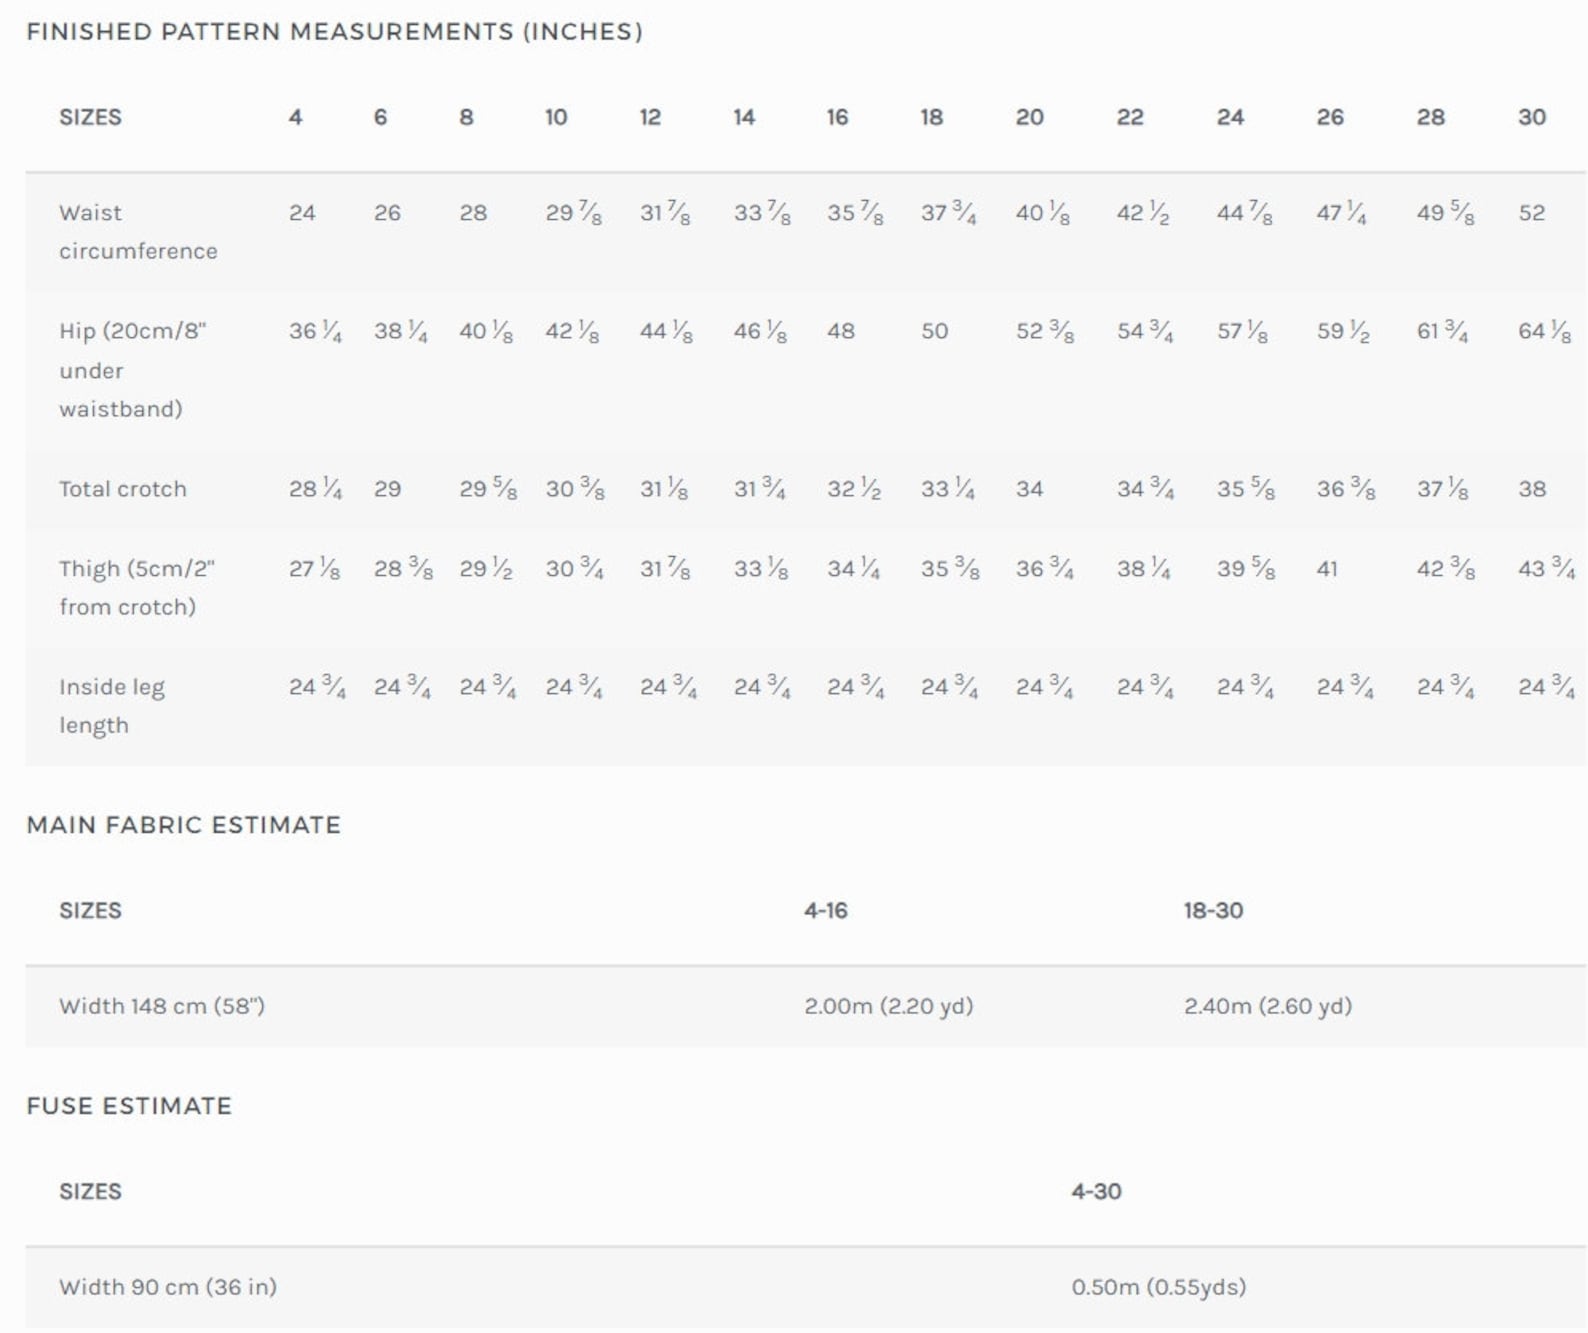This screenshot has width=1588, height=1333.
Task: Select the Finished Pattern Measurements heading
Action: coord(334,32)
